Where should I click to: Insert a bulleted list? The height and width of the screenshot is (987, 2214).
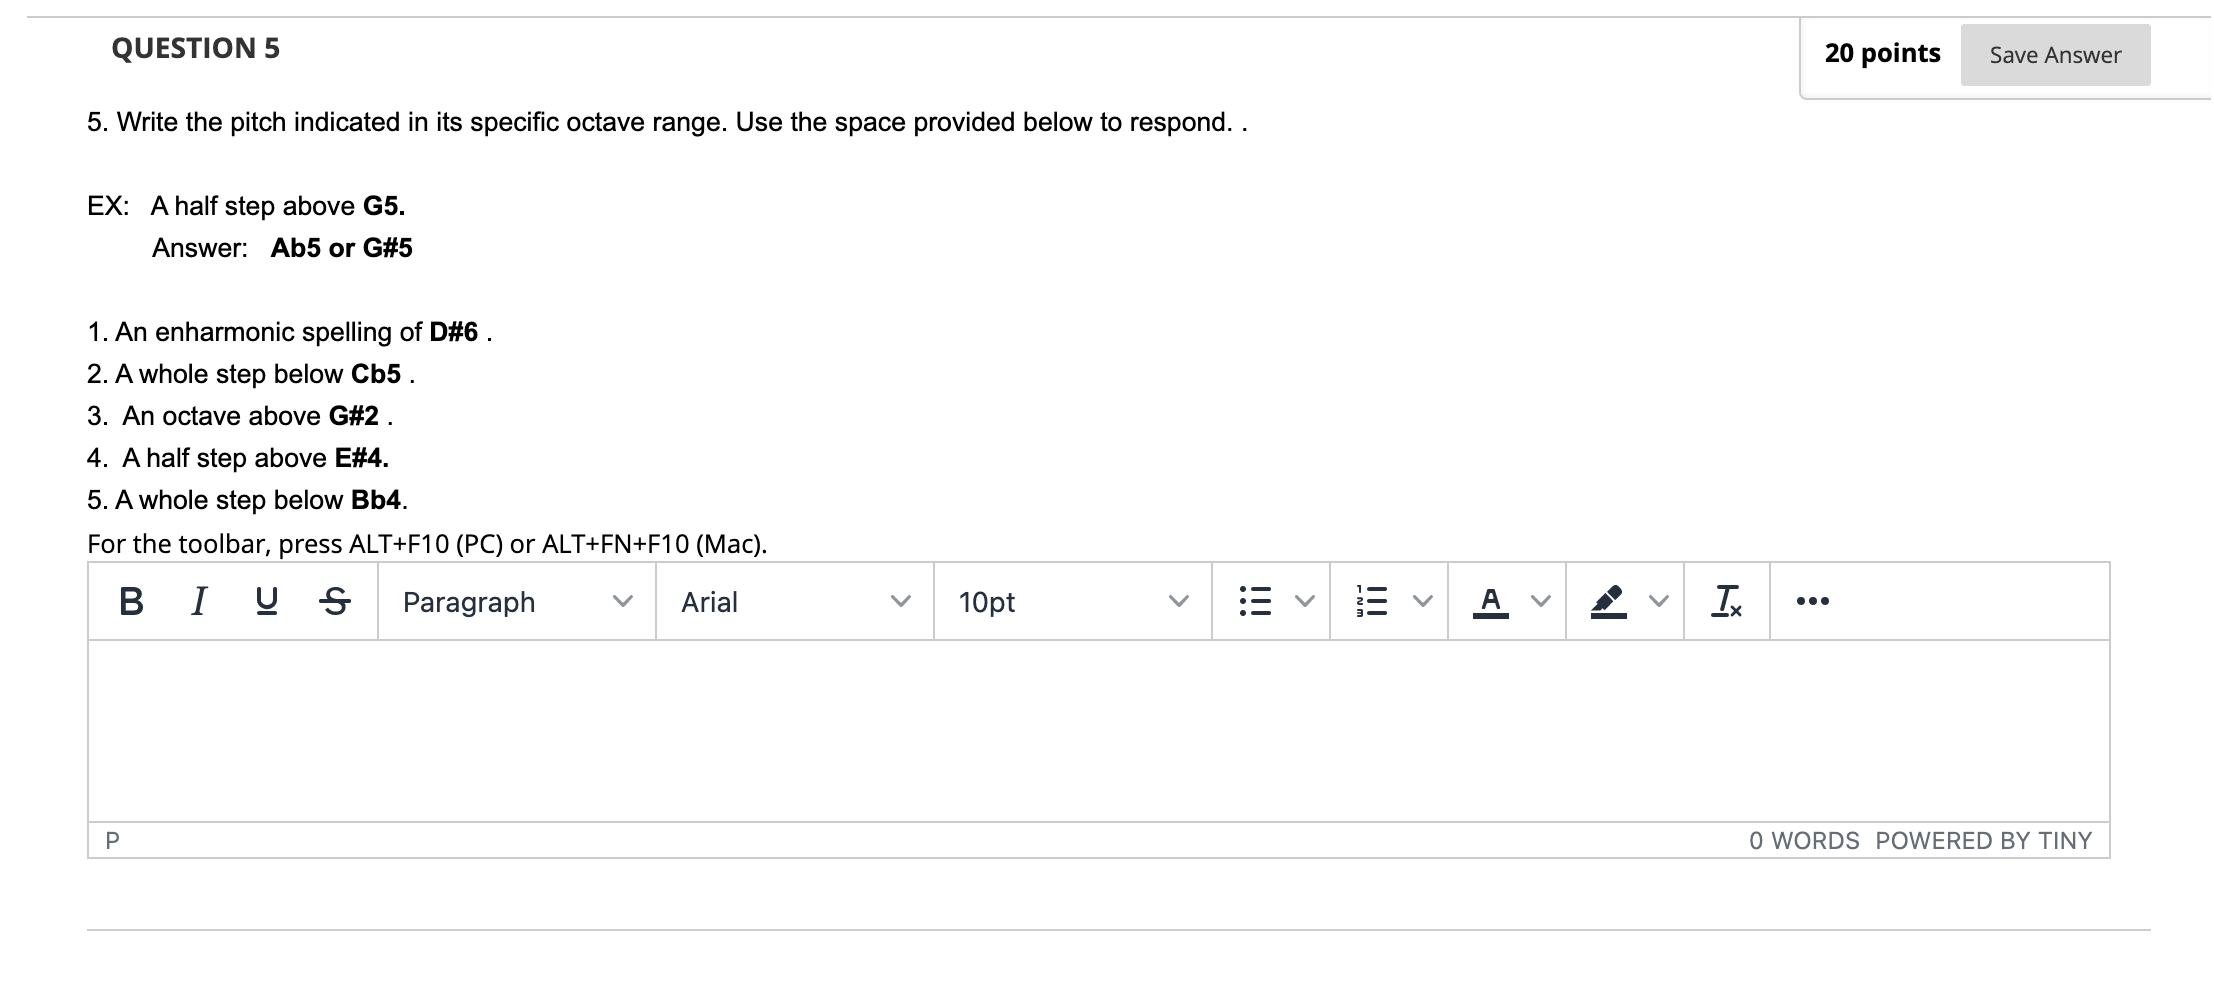[1255, 601]
